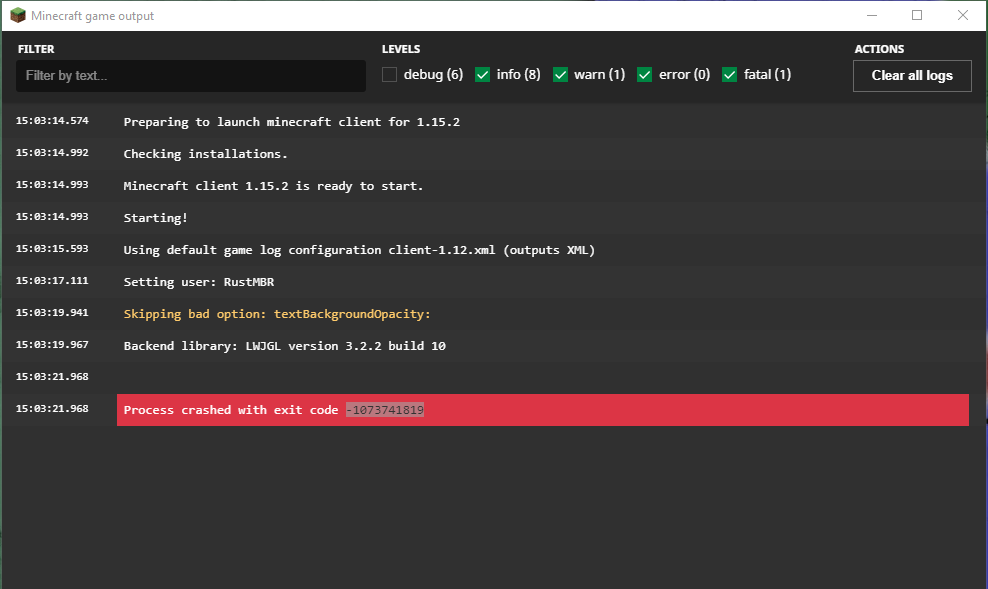Screen dimensions: 988x589
Task: Click the highlighted exit code -1073741819
Action: pos(385,409)
